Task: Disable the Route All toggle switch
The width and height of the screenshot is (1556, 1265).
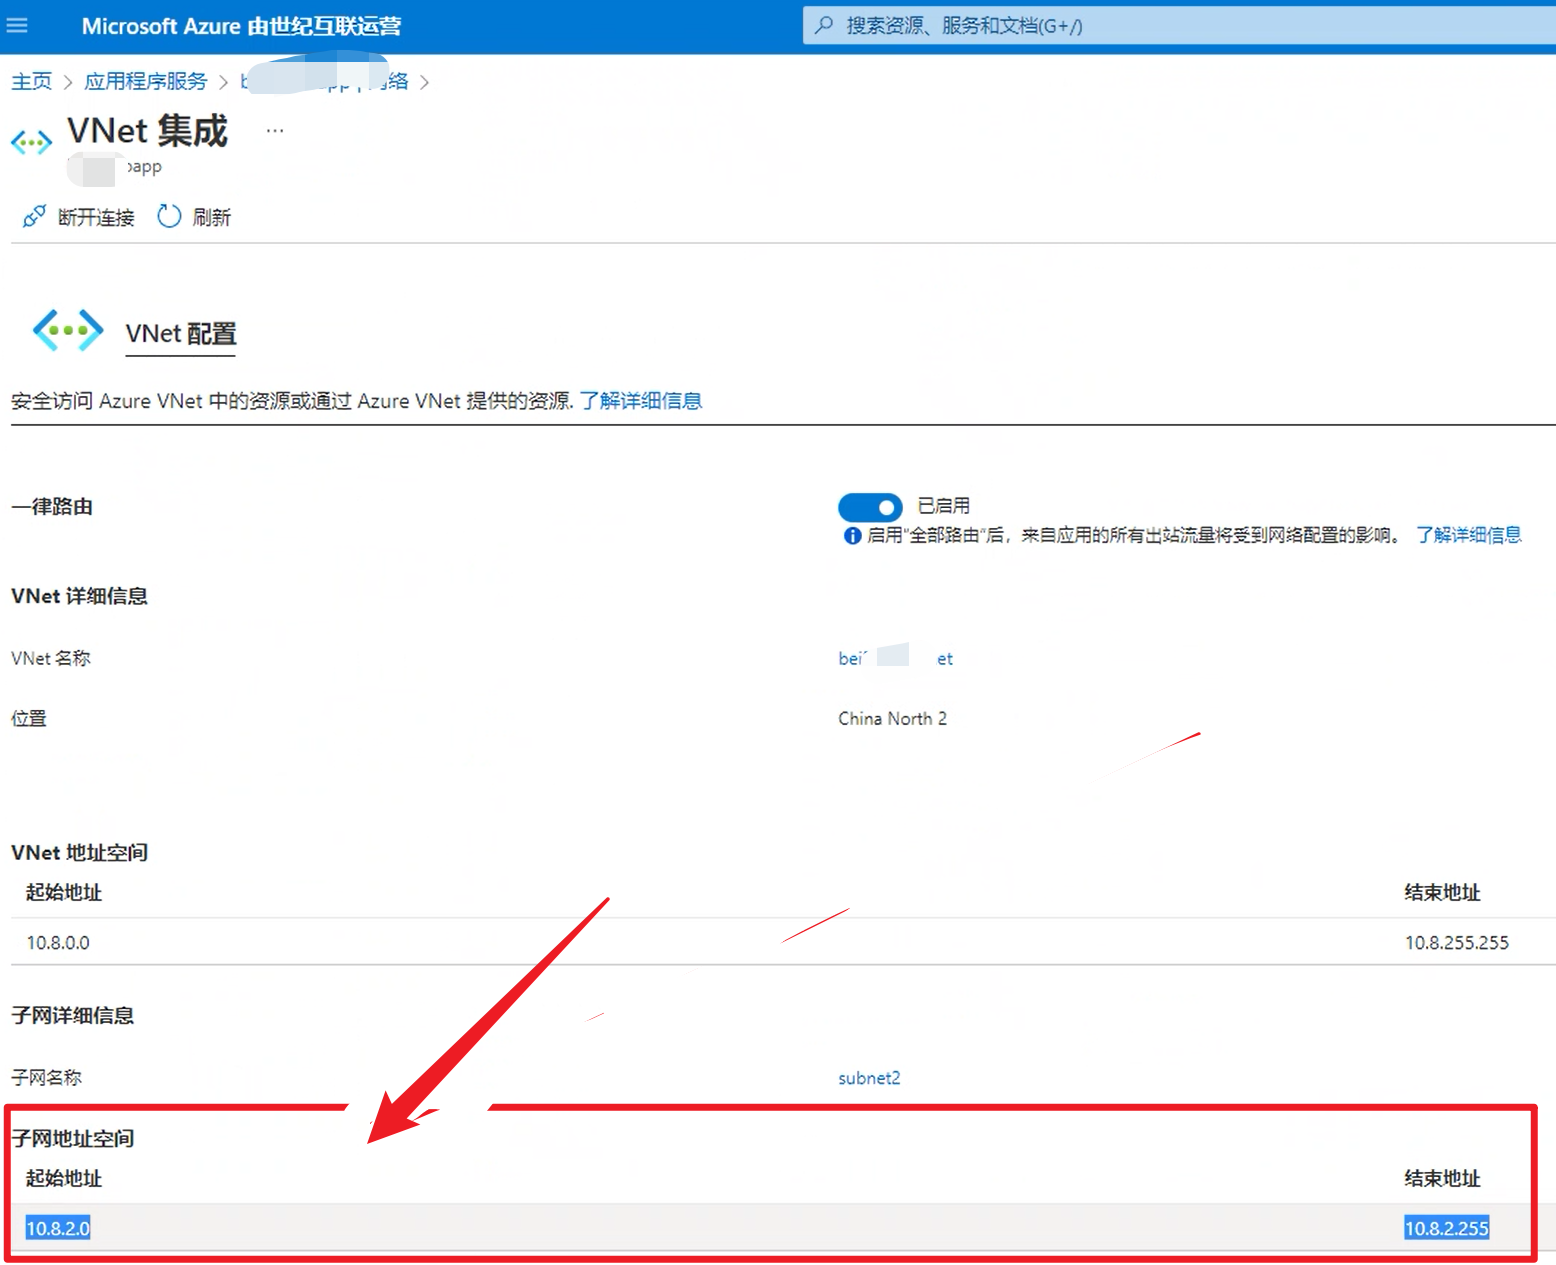Action: point(870,507)
